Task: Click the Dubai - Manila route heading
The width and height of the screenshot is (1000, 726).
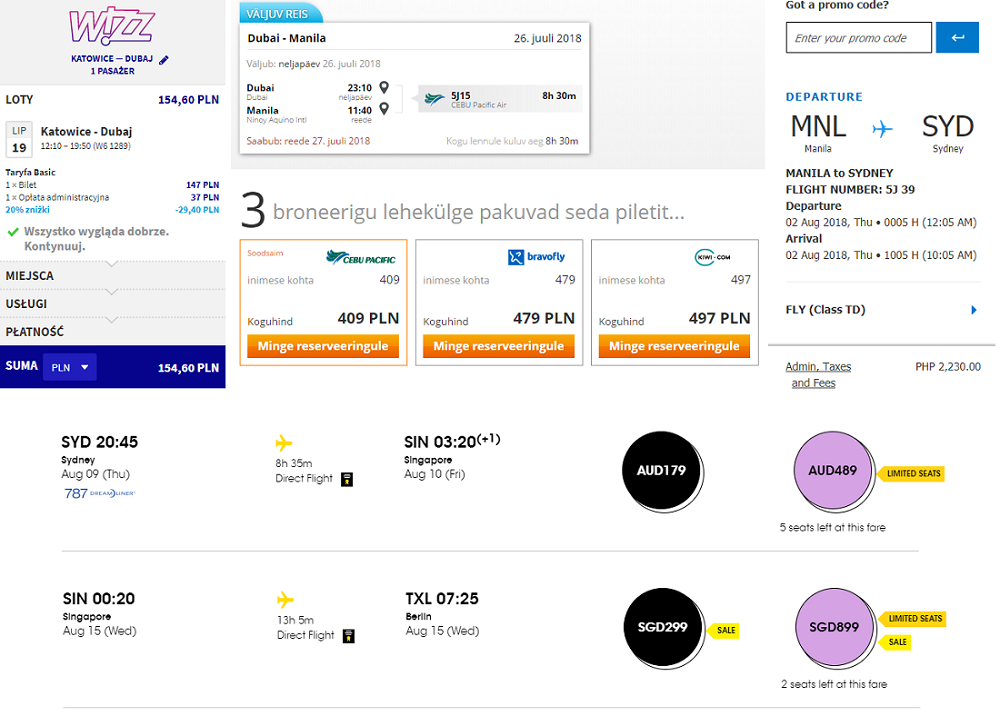Action: pos(286,38)
